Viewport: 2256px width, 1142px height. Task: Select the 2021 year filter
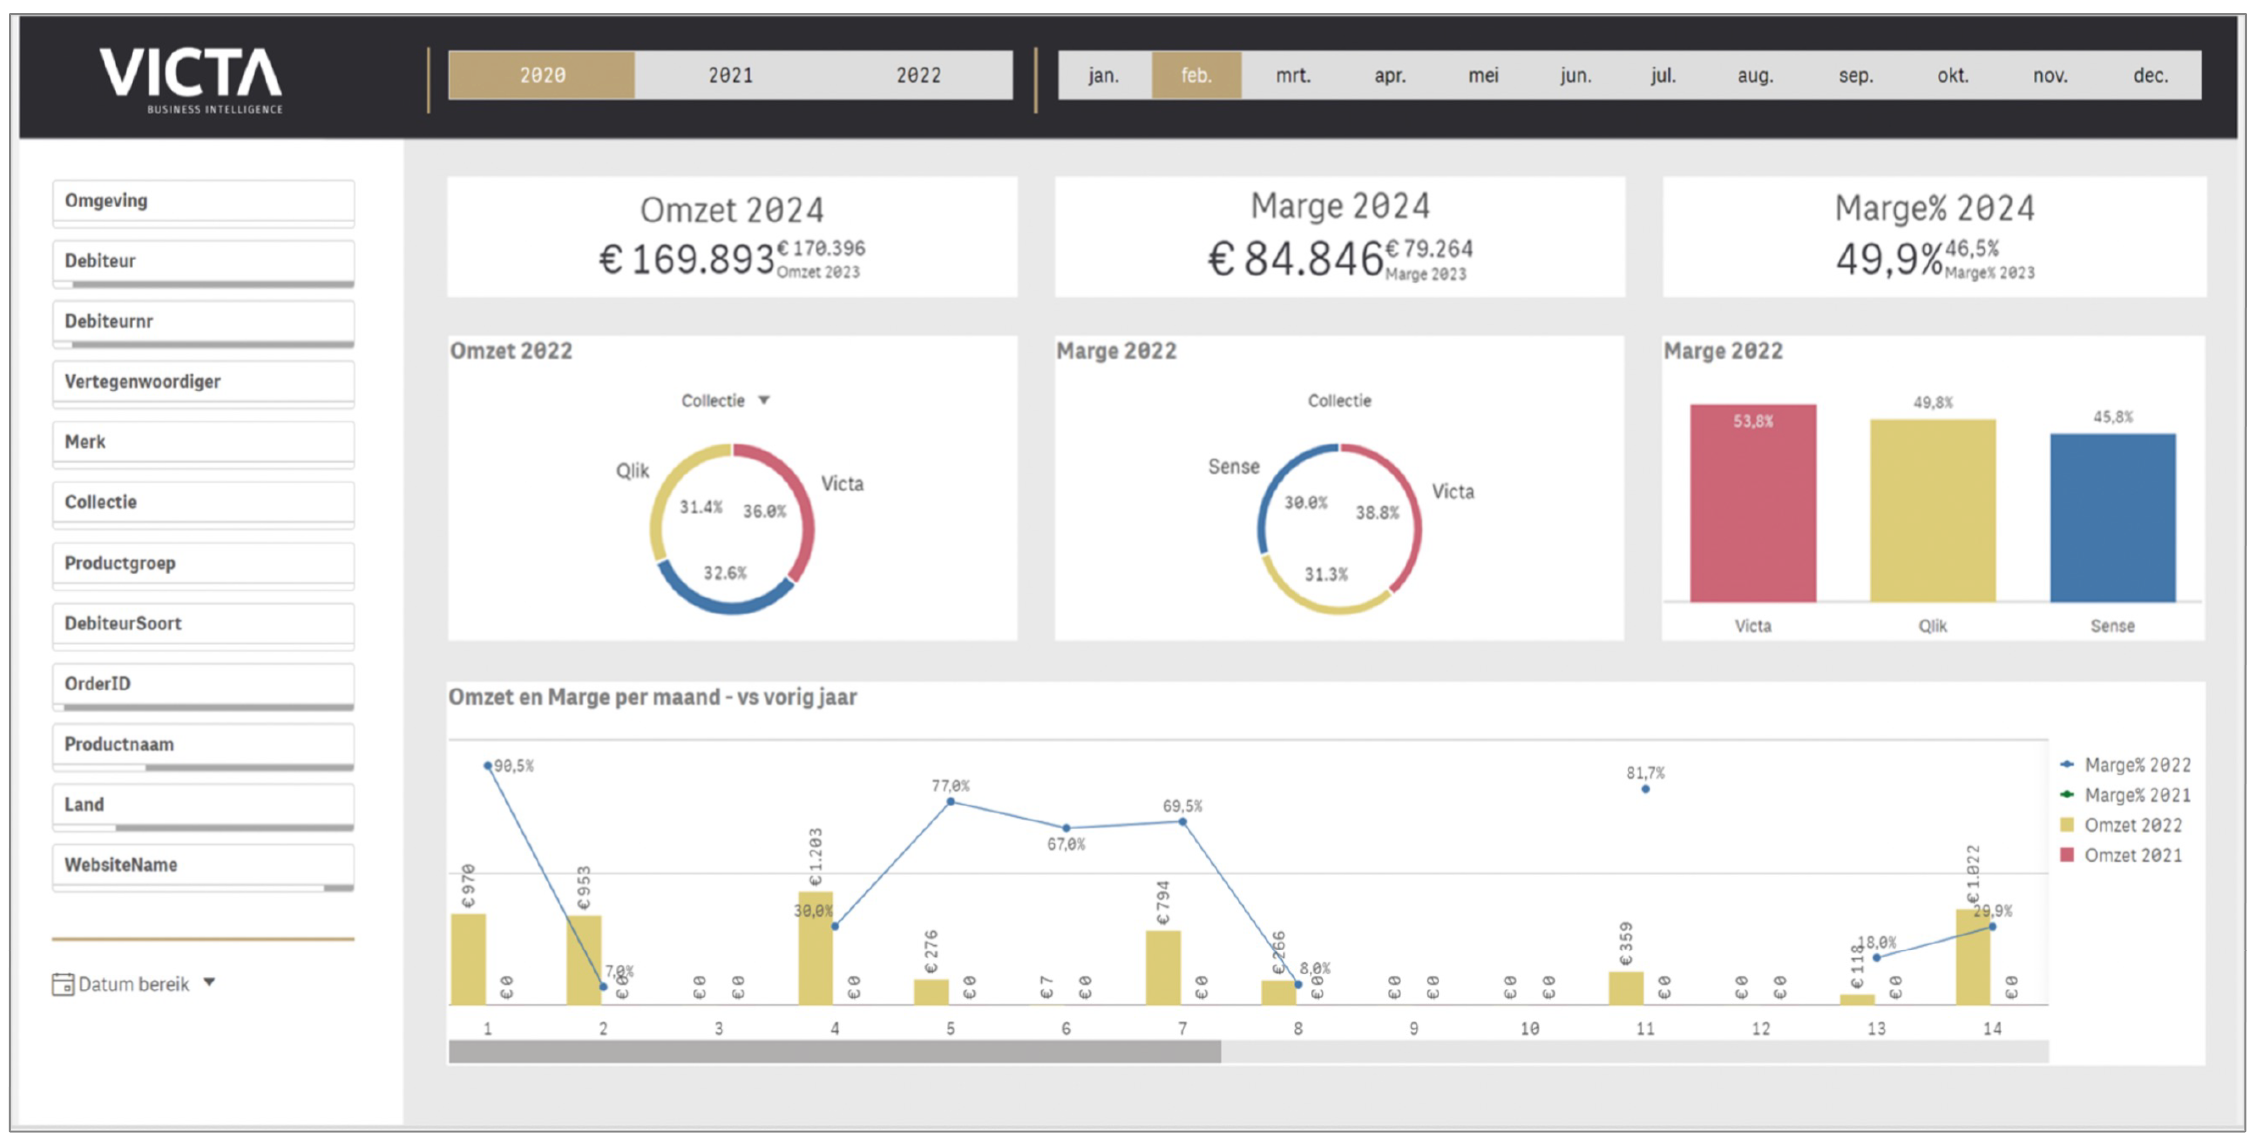(x=730, y=75)
